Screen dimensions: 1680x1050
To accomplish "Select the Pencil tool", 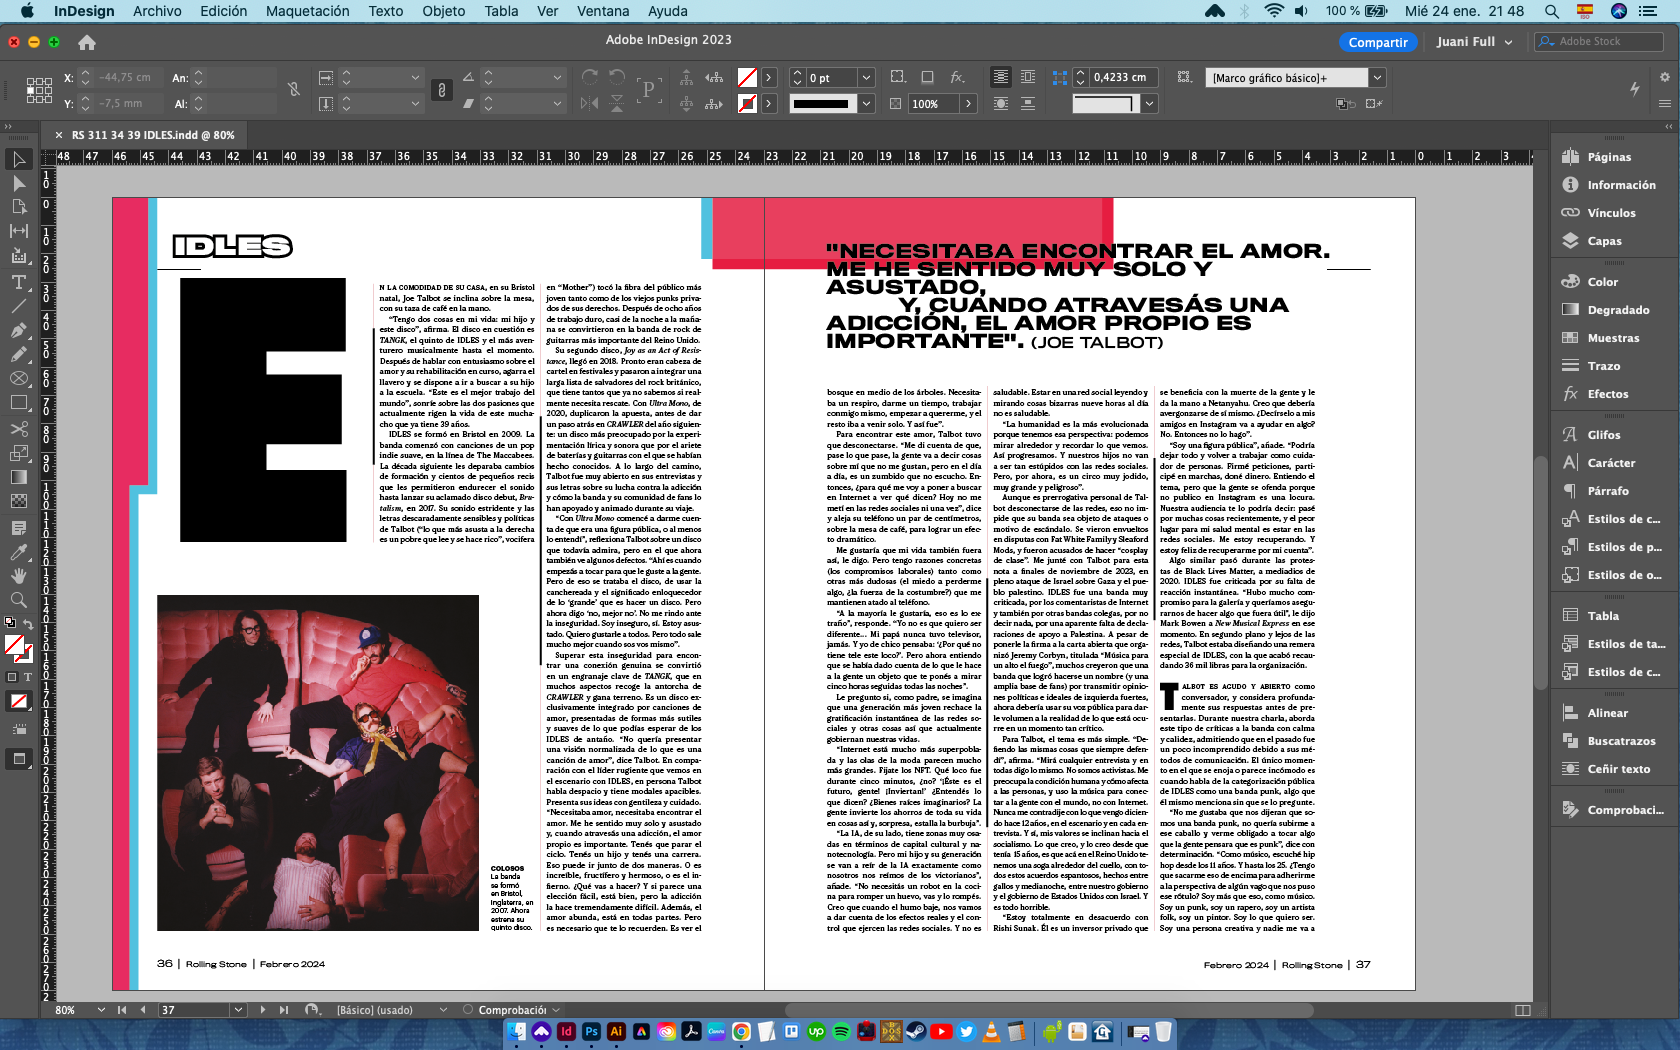I will [19, 354].
